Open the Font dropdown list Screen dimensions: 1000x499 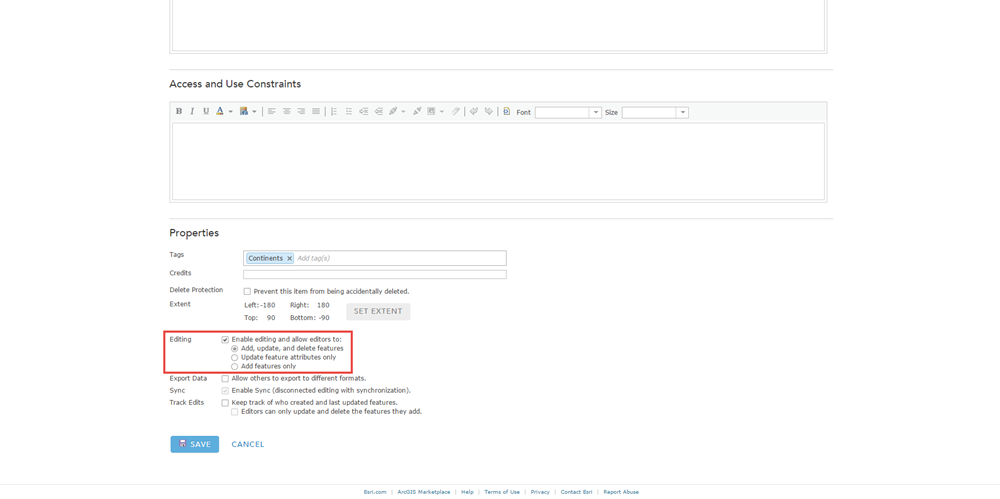(x=596, y=112)
